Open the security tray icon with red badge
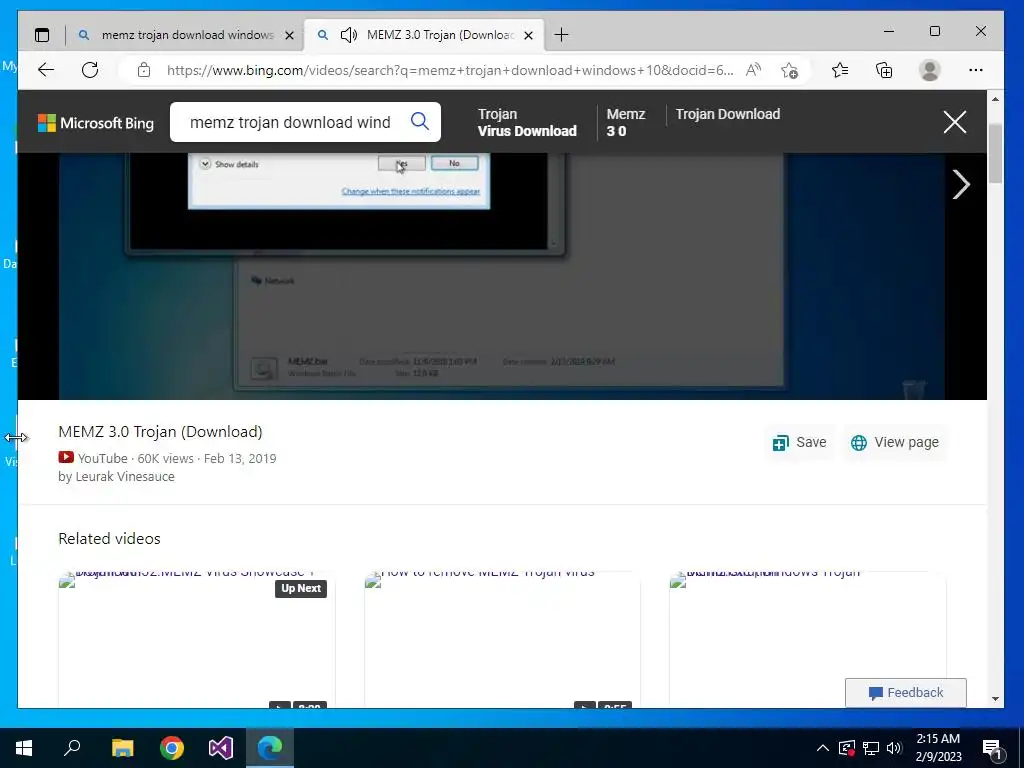 pos(847,748)
